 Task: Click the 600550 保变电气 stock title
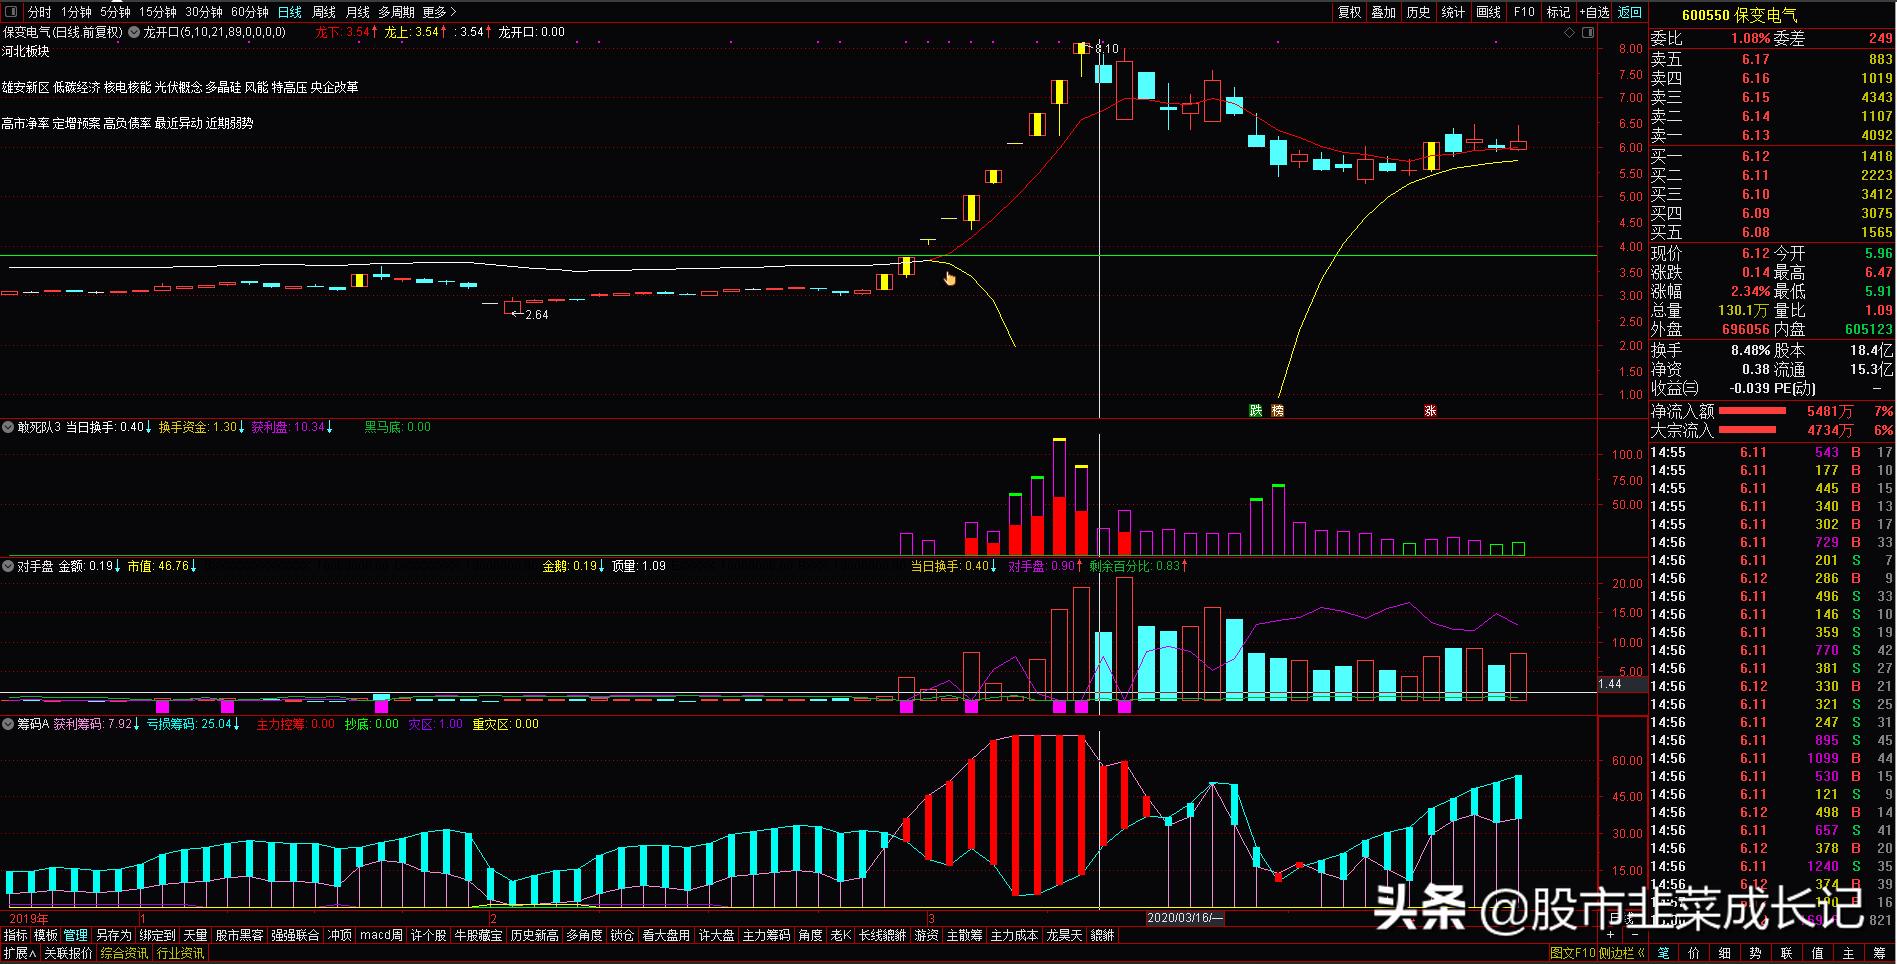1739,15
